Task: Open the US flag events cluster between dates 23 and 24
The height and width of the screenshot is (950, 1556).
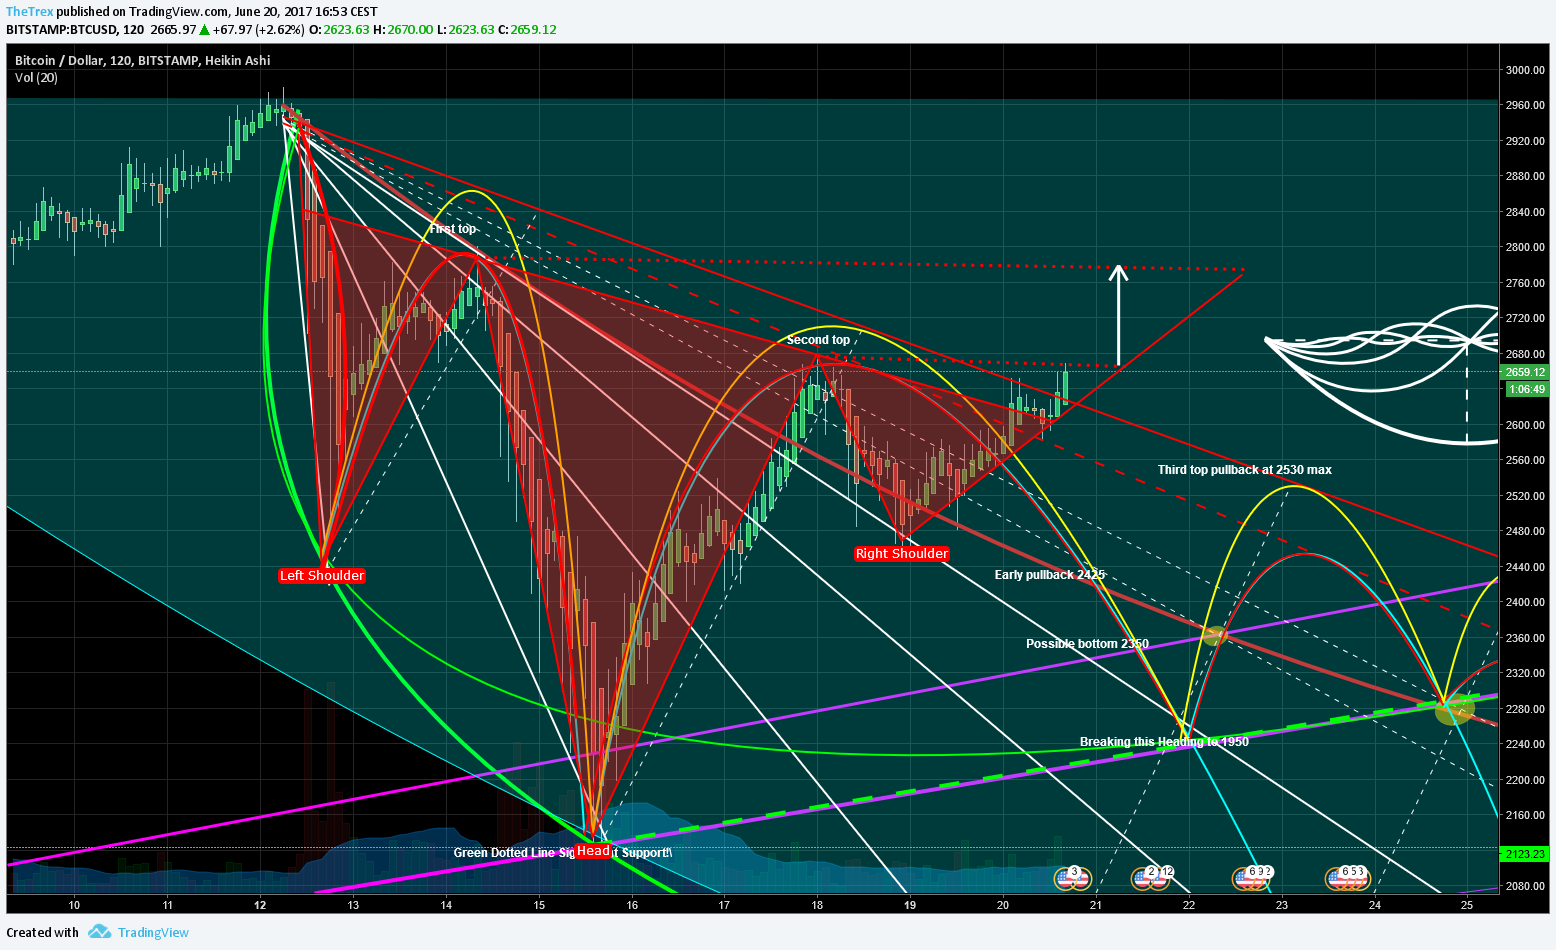Action: 1346,878
